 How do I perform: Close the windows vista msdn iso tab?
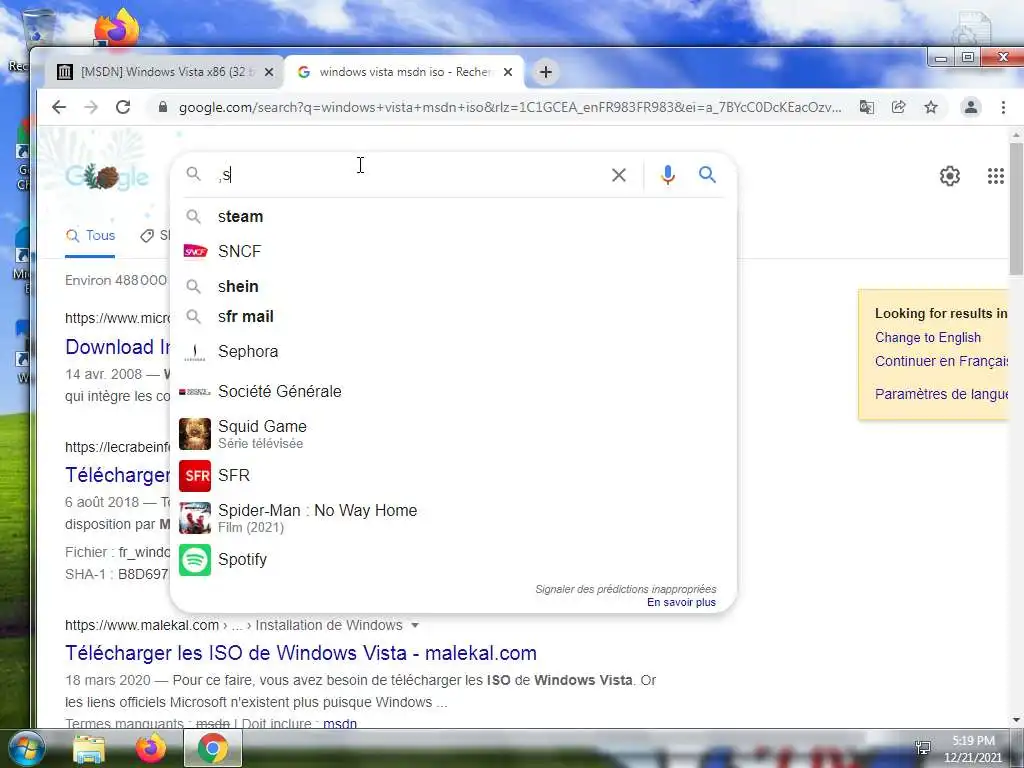coord(507,72)
